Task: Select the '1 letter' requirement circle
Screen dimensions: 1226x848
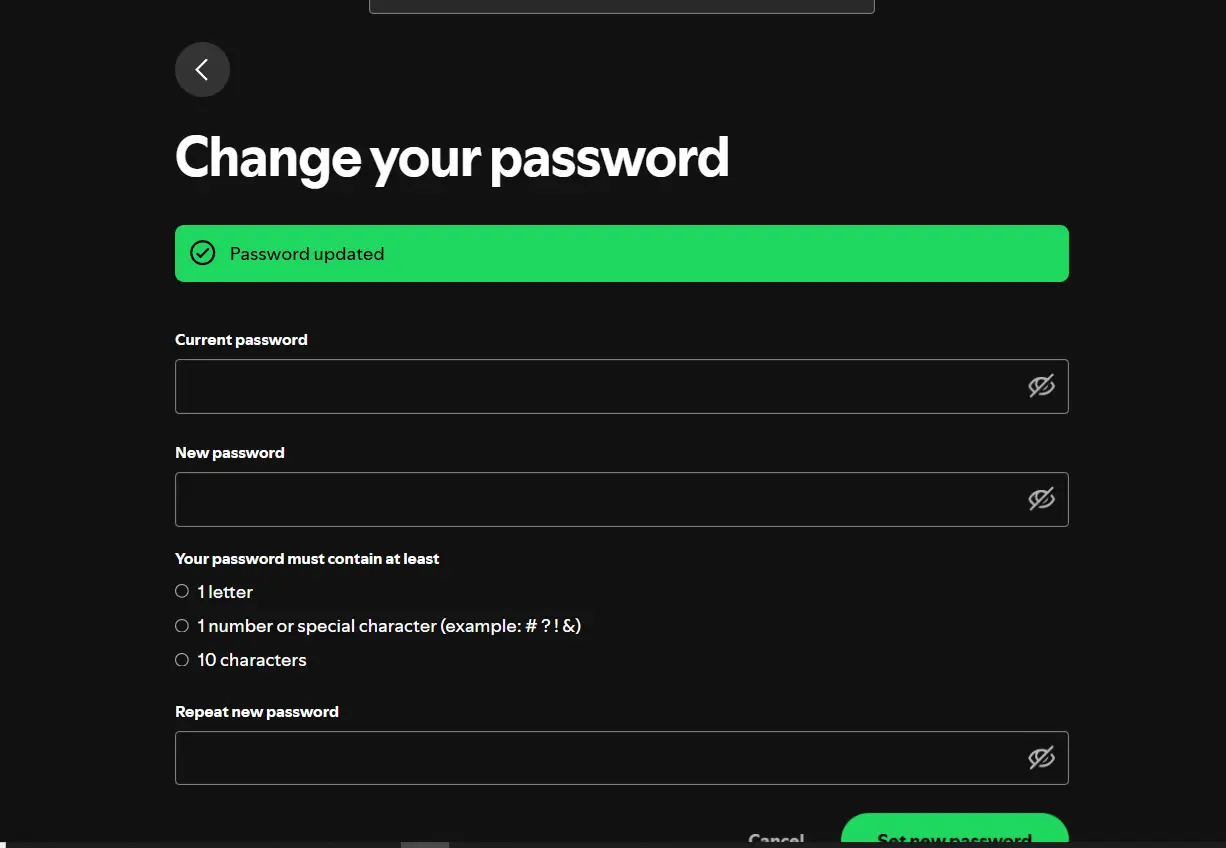Action: pos(182,591)
